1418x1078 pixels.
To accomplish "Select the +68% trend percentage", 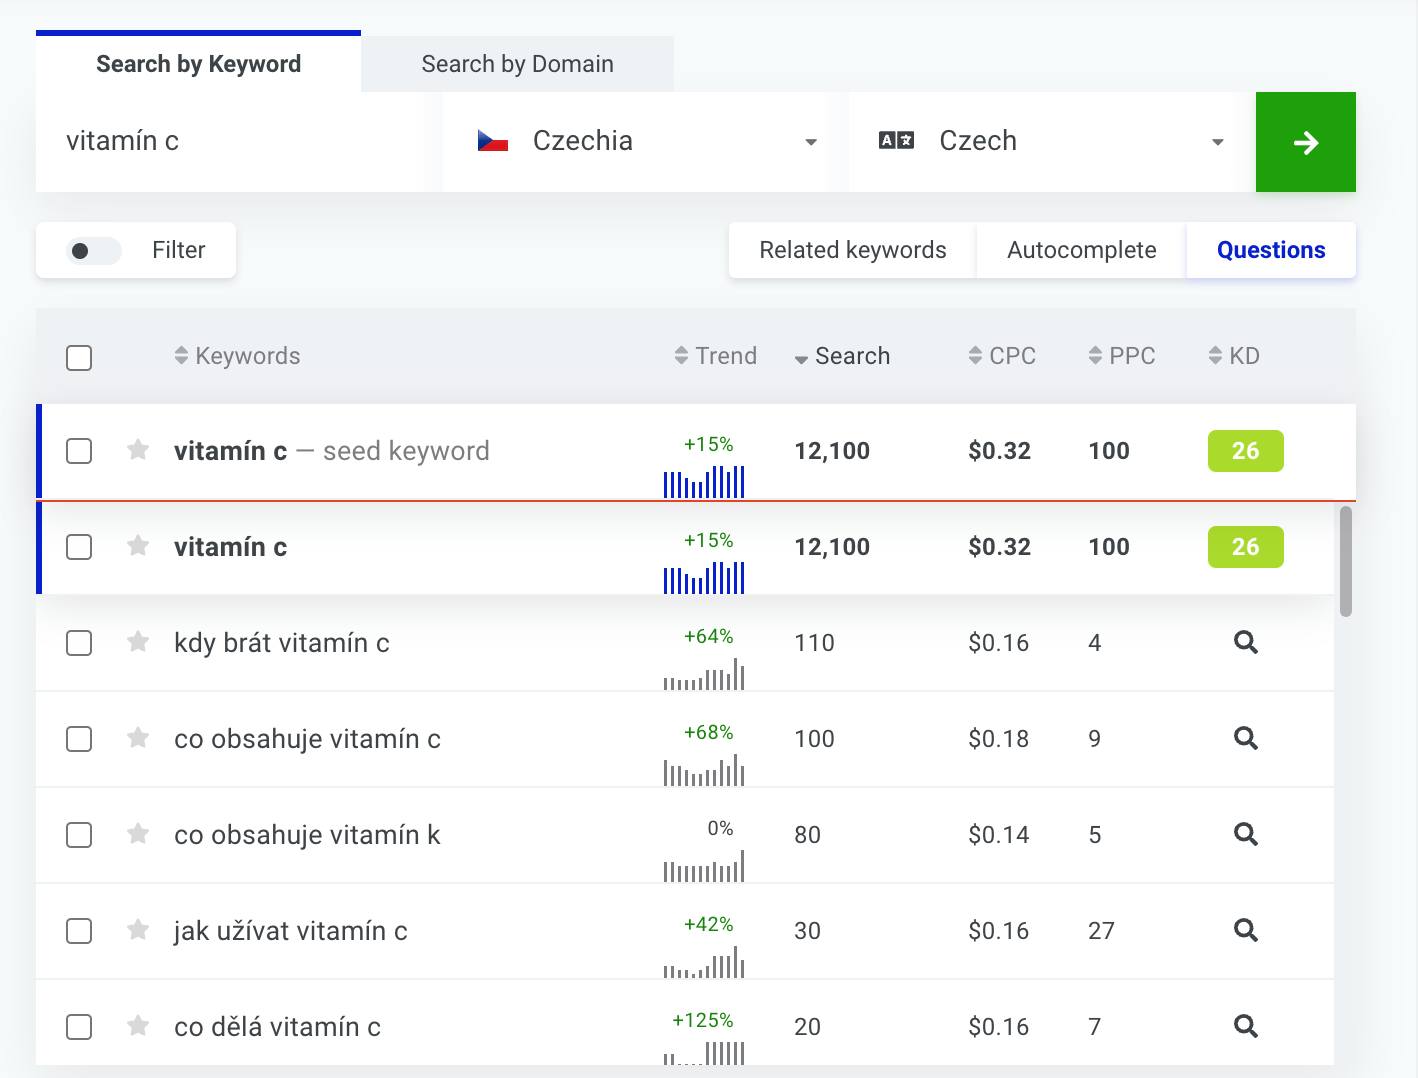I will (708, 732).
